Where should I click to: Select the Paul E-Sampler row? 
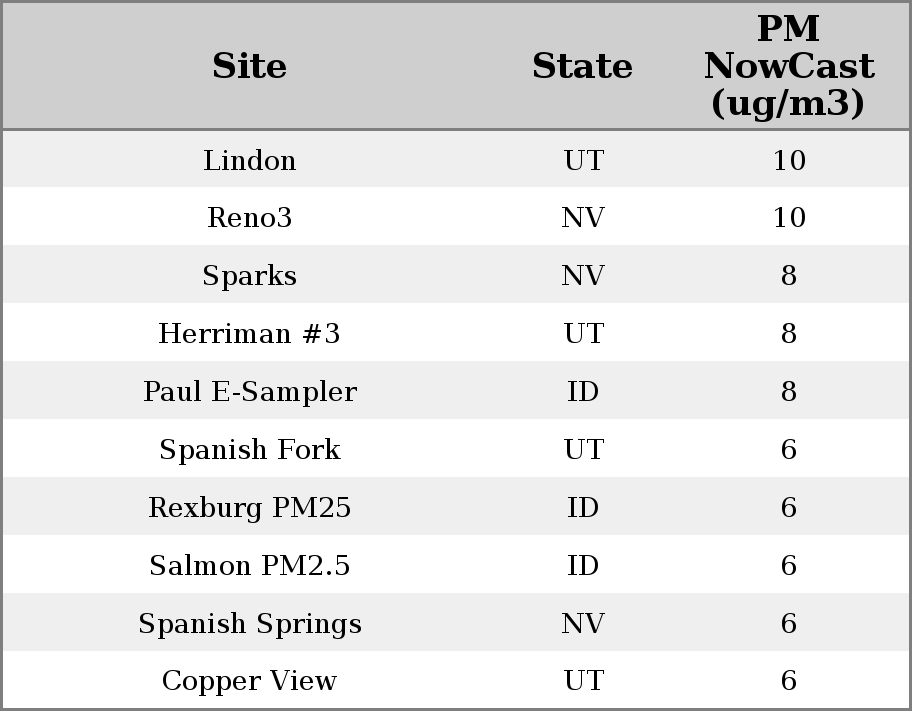(x=249, y=391)
